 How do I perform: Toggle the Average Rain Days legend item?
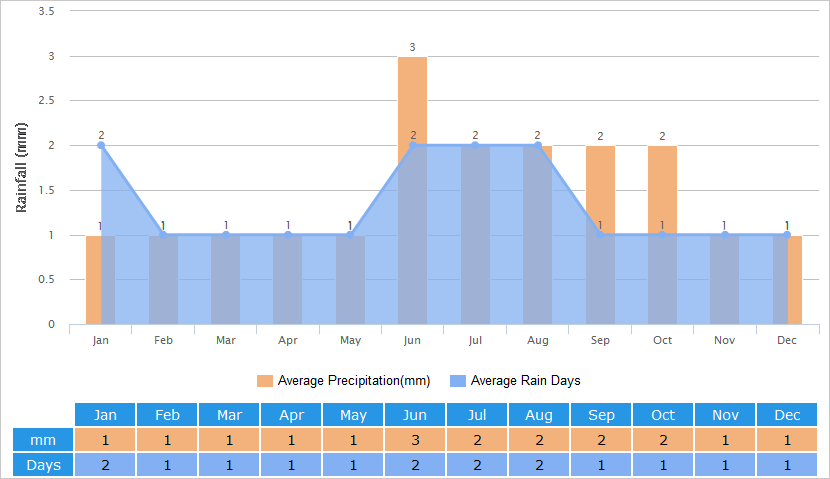[525, 381]
